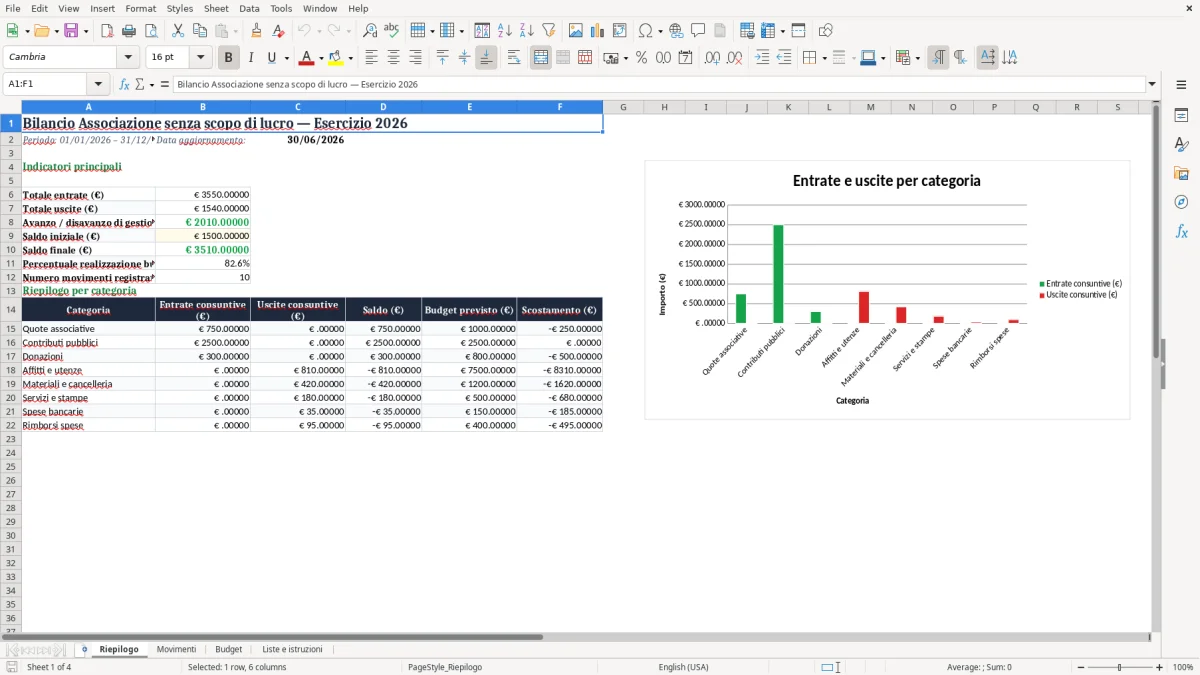This screenshot has width=1200, height=675.
Task: Click the font color A swatch
Action: pyautogui.click(x=307, y=58)
